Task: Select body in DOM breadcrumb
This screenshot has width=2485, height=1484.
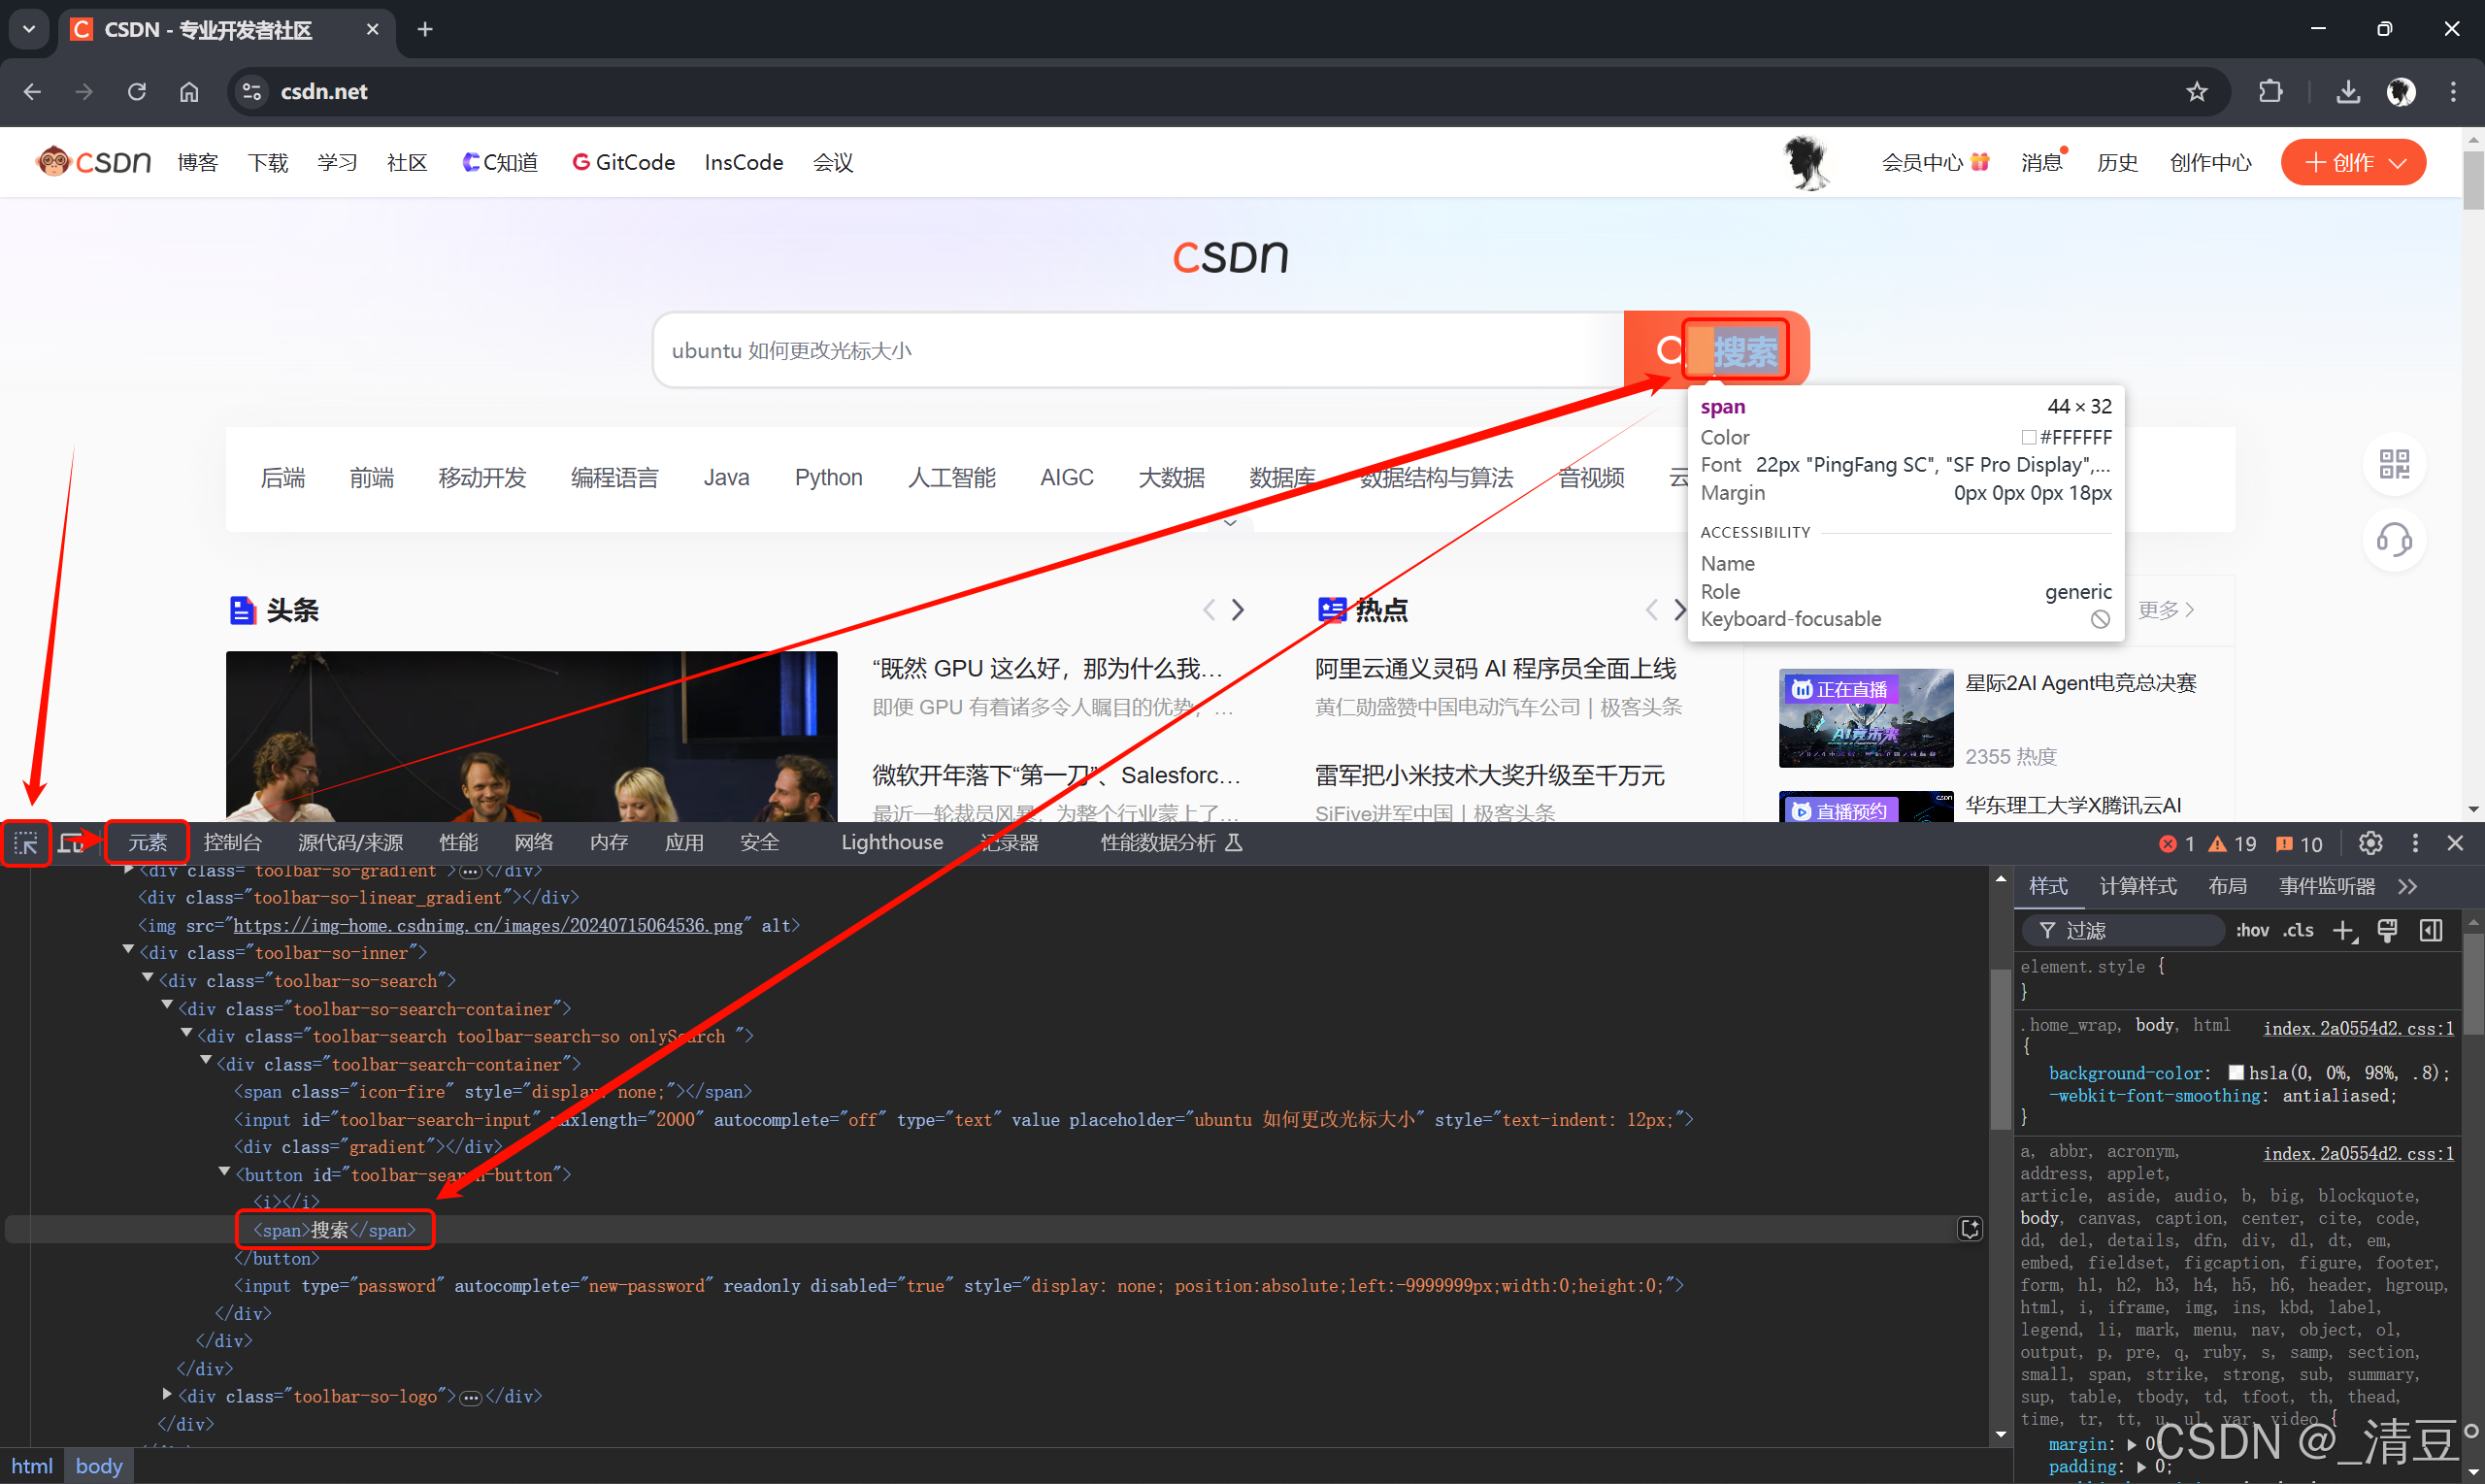Action: pyautogui.click(x=99, y=1466)
